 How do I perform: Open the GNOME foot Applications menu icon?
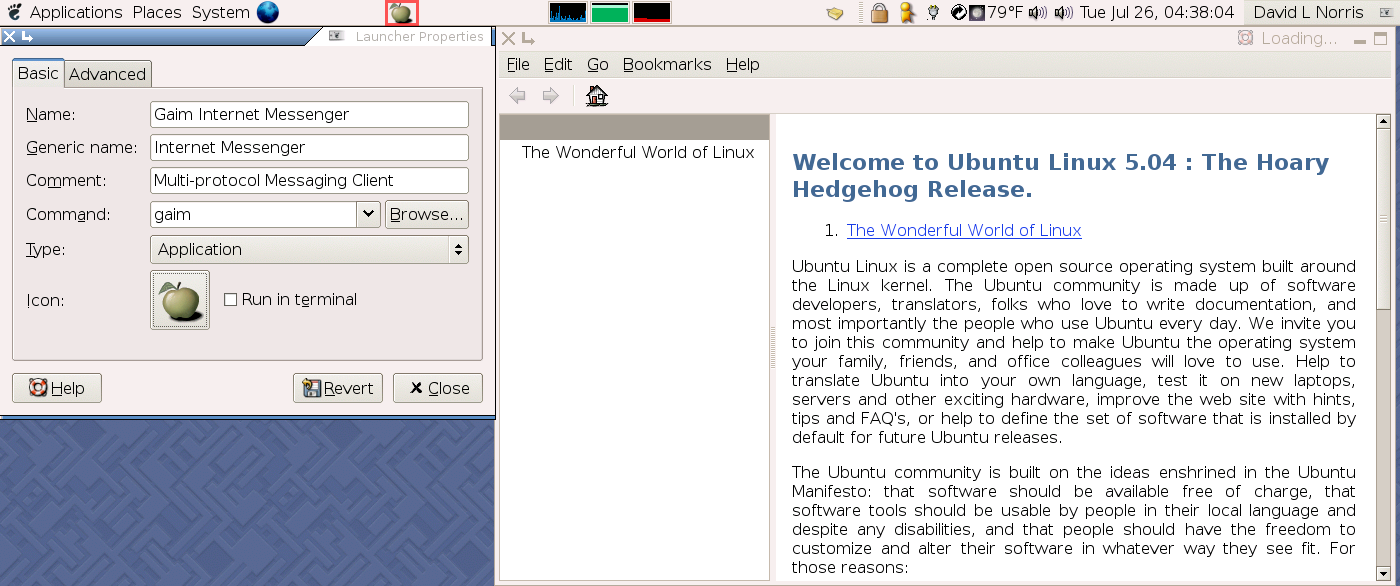[x=14, y=13]
